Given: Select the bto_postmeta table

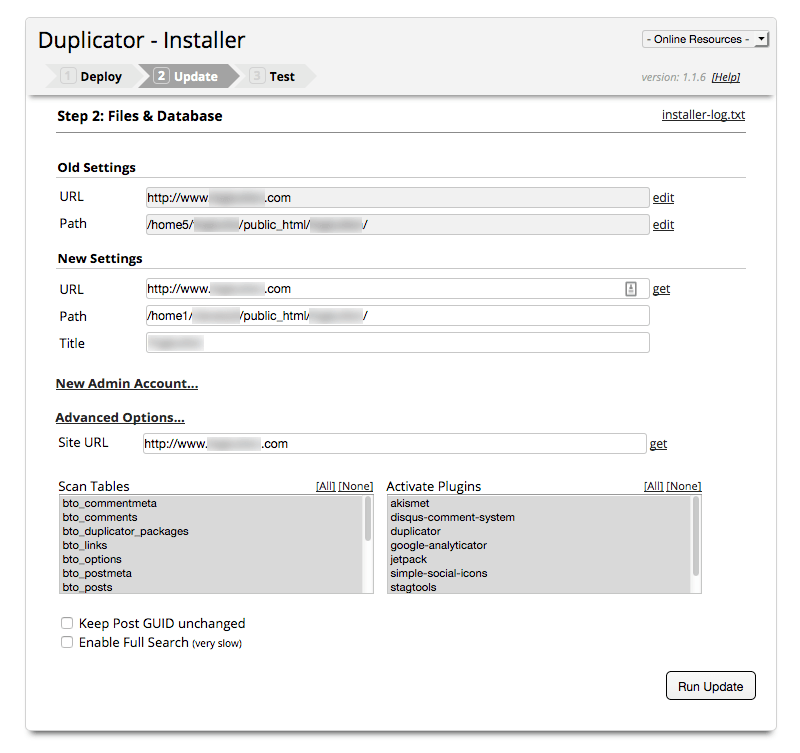Looking at the screenshot, I should 211,573.
